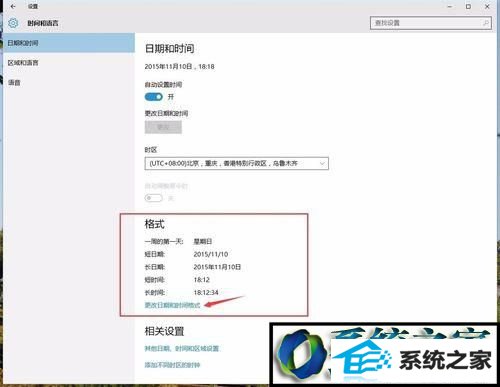Toggle 自动设置时间 switch
500x387 pixels.
(x=154, y=97)
